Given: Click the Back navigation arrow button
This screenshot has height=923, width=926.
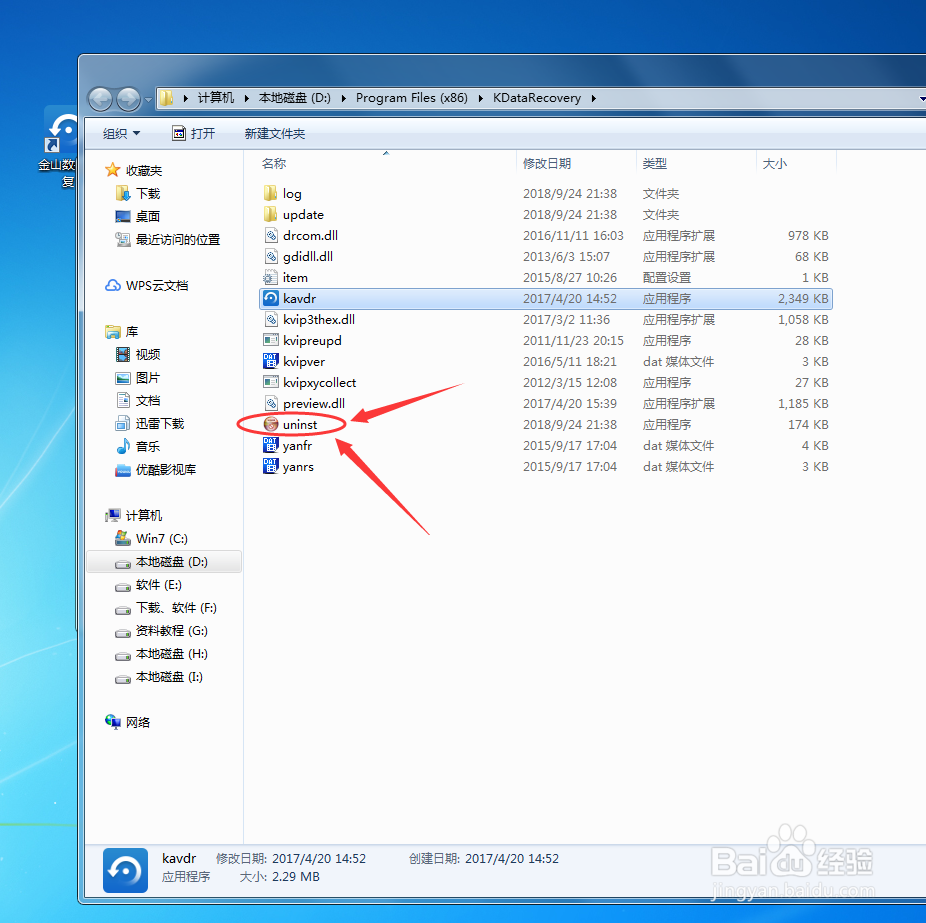Looking at the screenshot, I should [101, 99].
